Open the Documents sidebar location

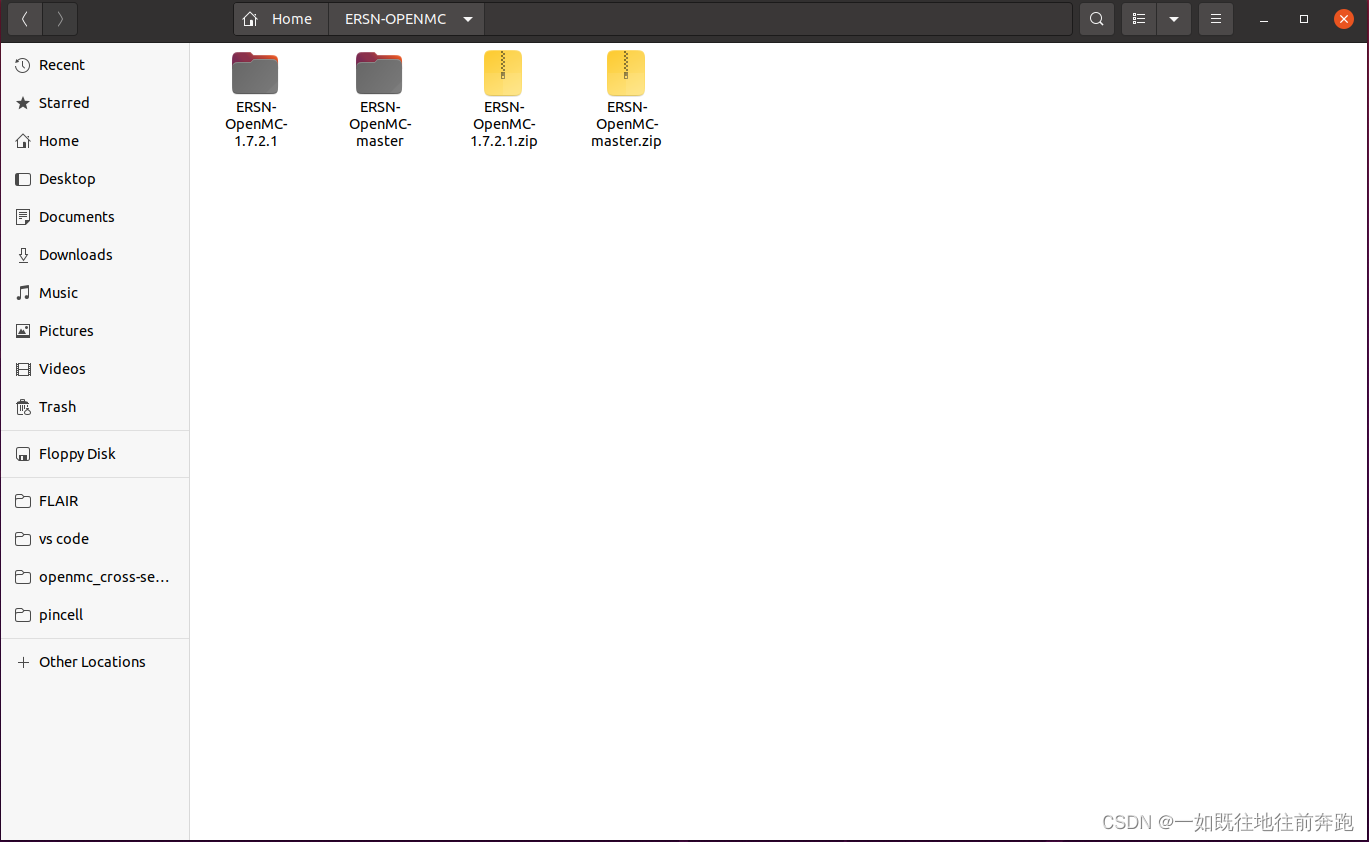tap(76, 216)
